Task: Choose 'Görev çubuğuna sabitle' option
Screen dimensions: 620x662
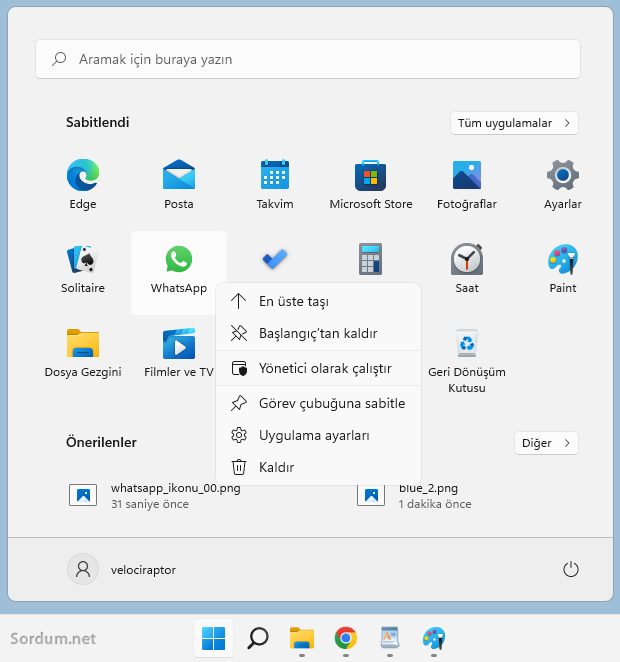Action: coord(318,403)
